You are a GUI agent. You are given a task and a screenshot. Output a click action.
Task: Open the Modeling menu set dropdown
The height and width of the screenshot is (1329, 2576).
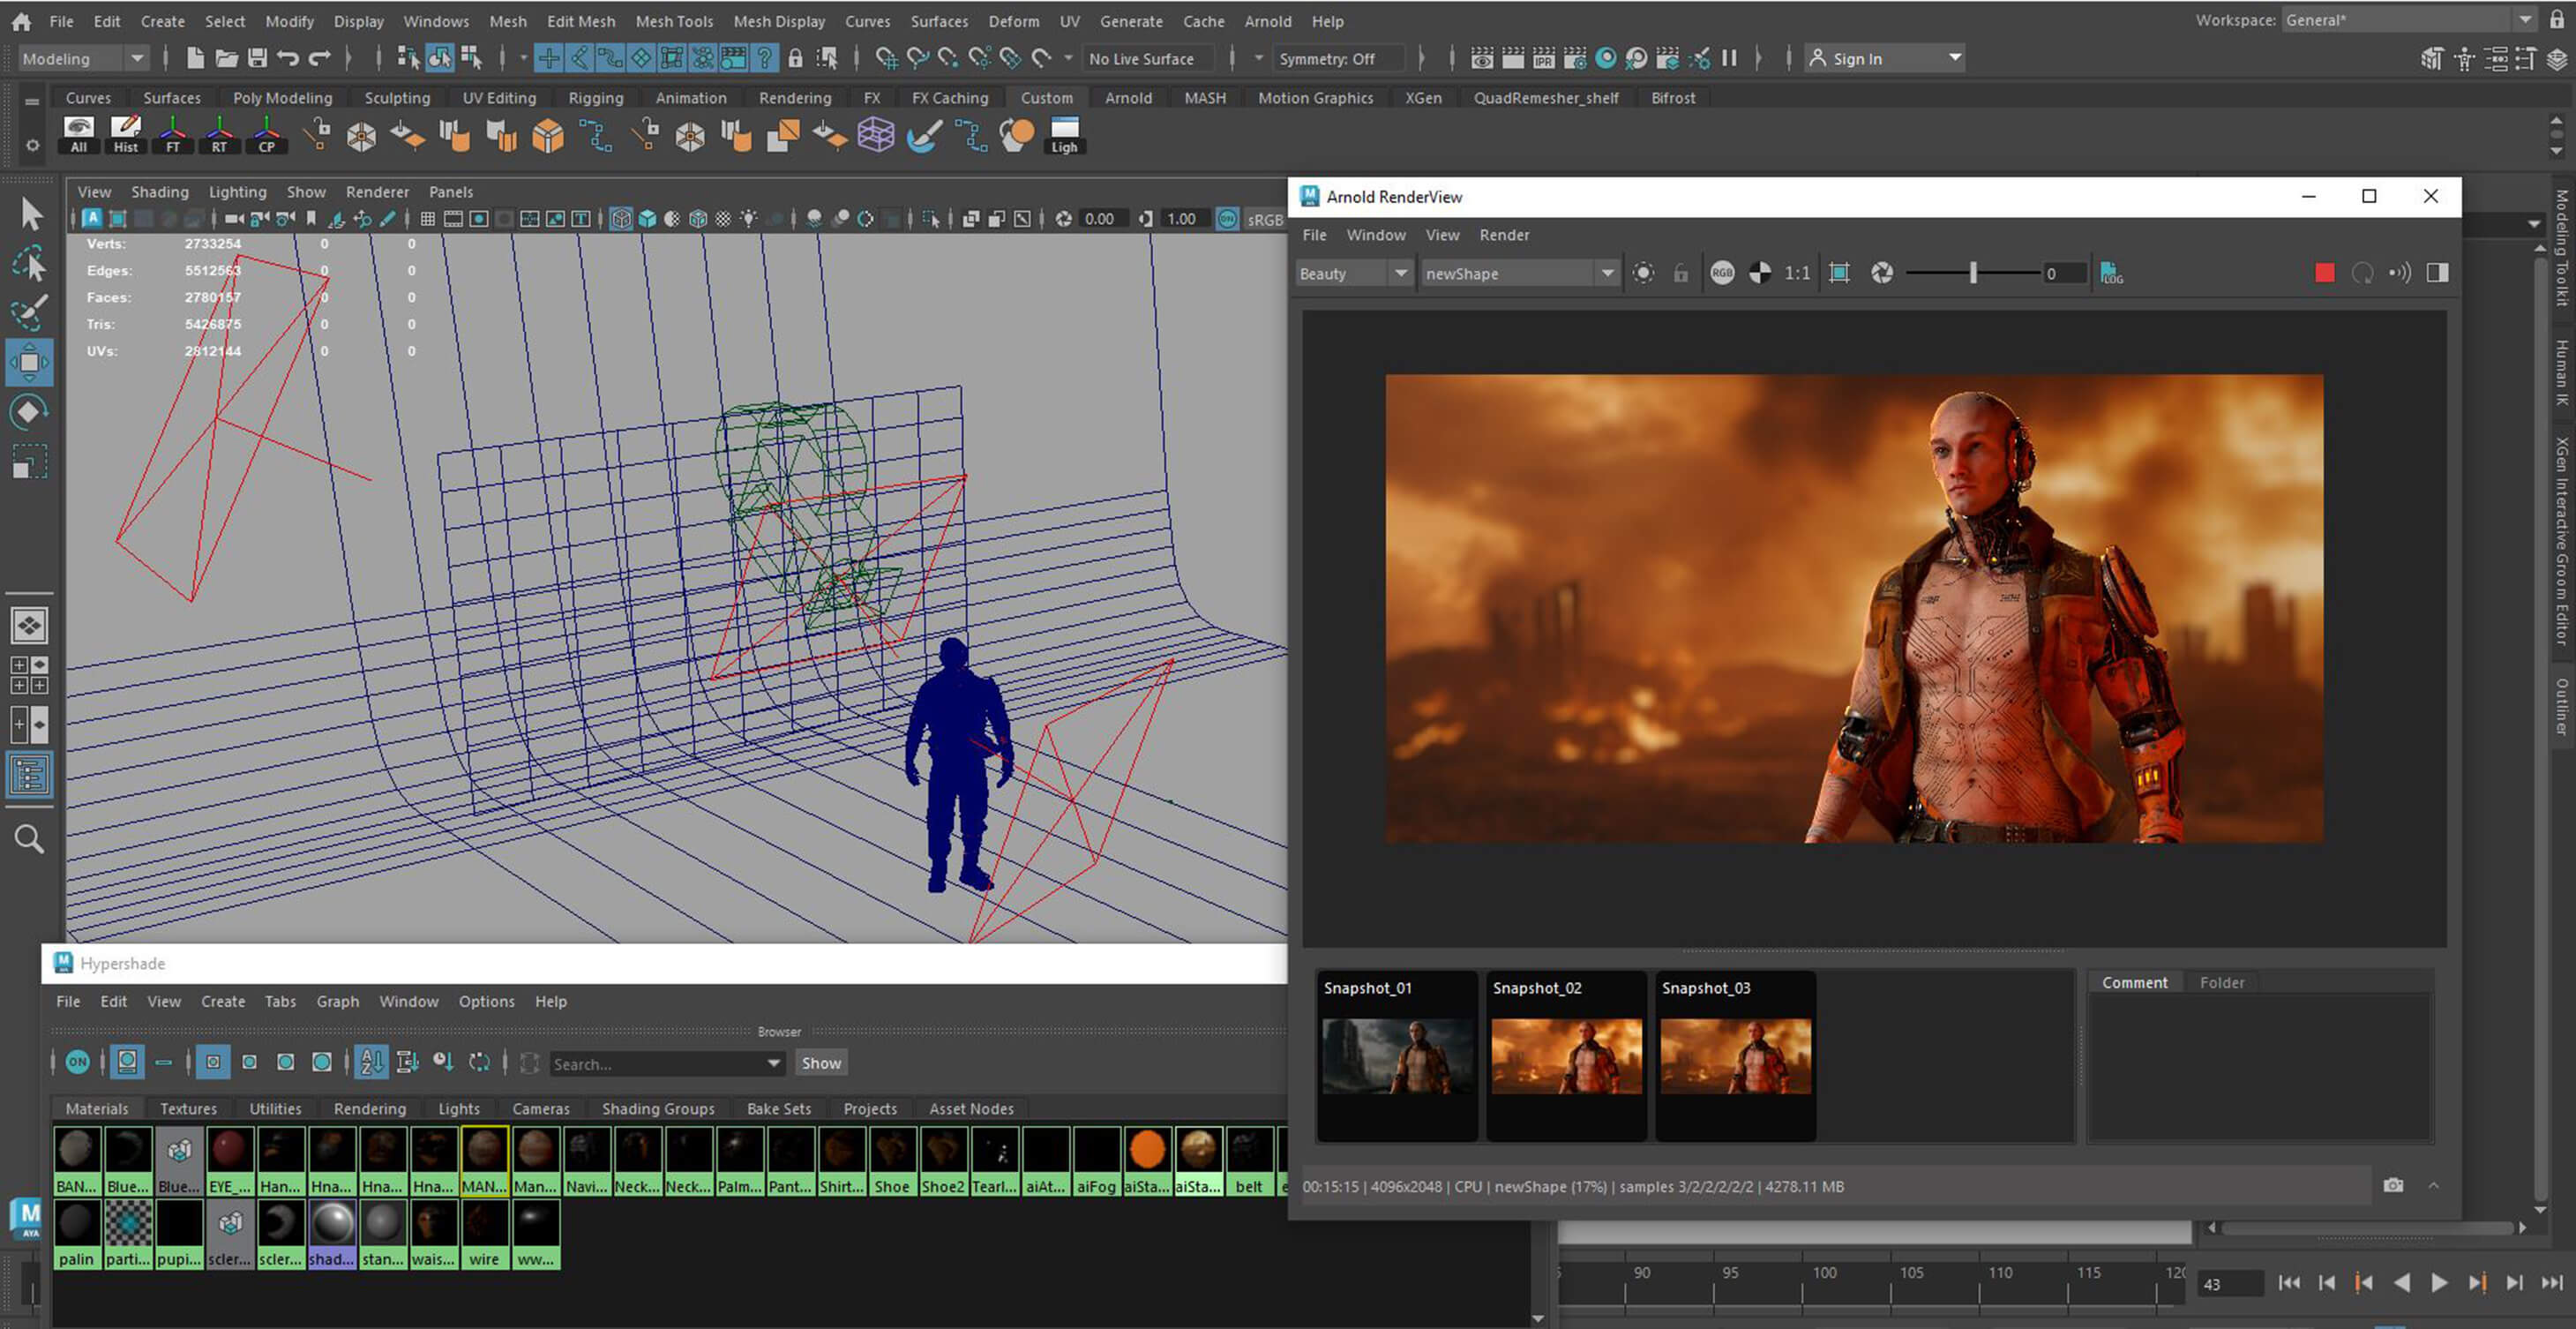(84, 59)
